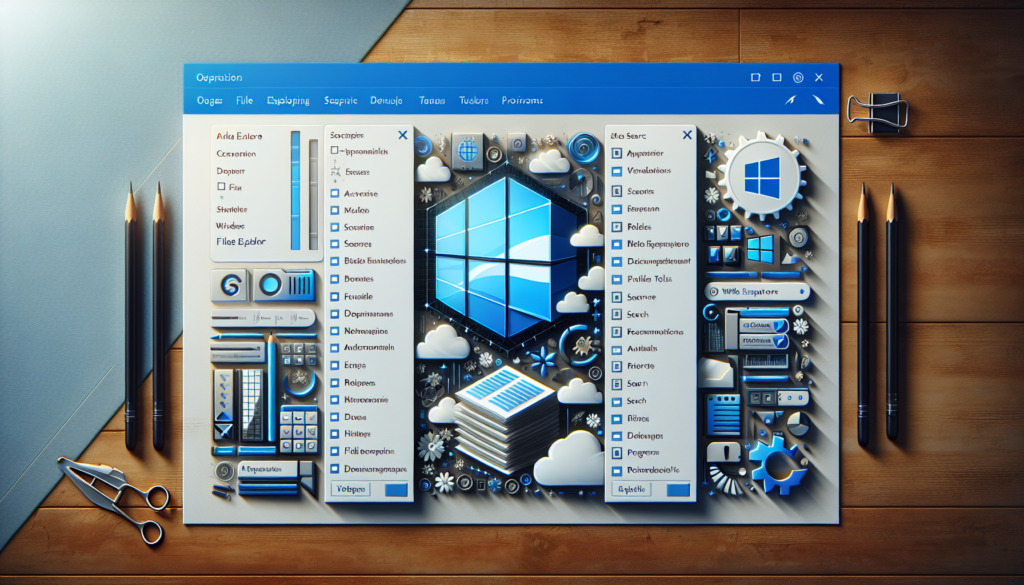Click the 'Yobipre' button
The image size is (1024, 585).
[x=351, y=488]
